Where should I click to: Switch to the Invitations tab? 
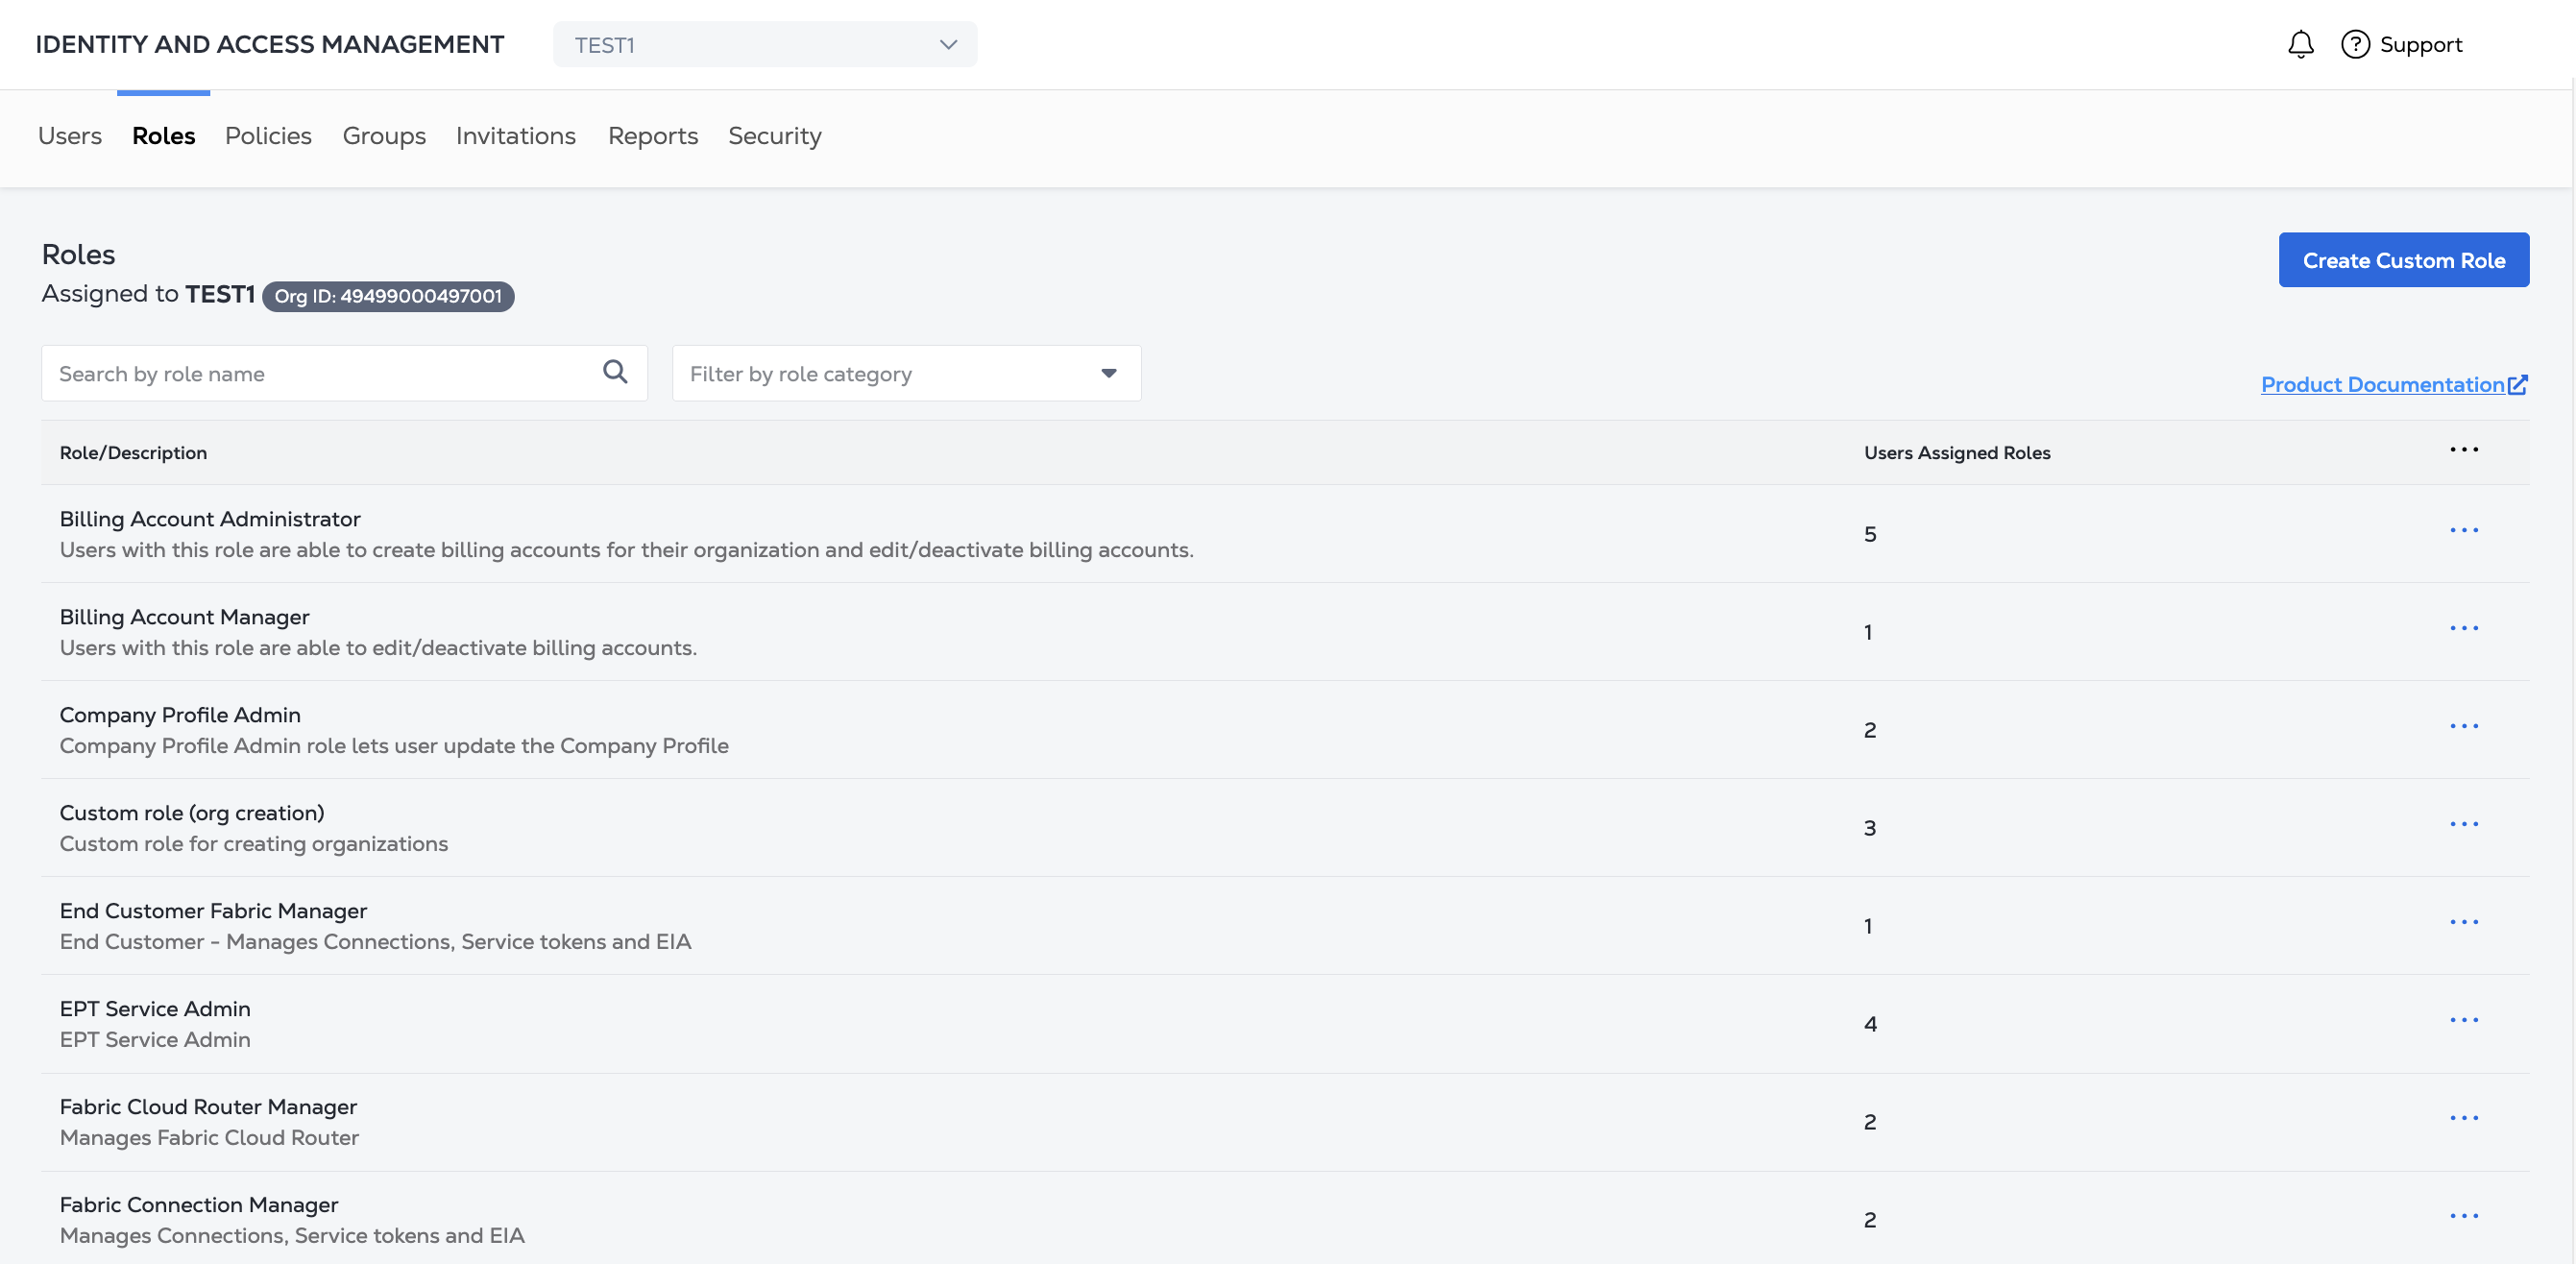click(516, 136)
